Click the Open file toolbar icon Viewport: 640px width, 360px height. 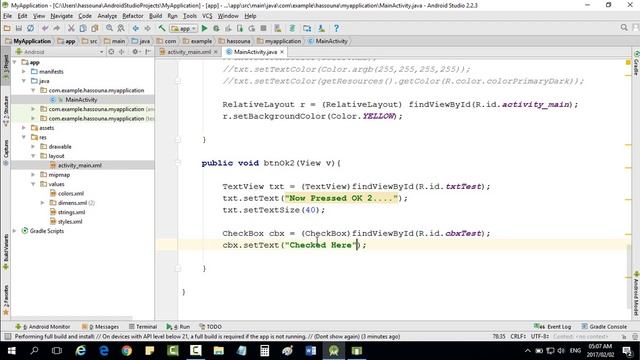pyautogui.click(x=7, y=28)
